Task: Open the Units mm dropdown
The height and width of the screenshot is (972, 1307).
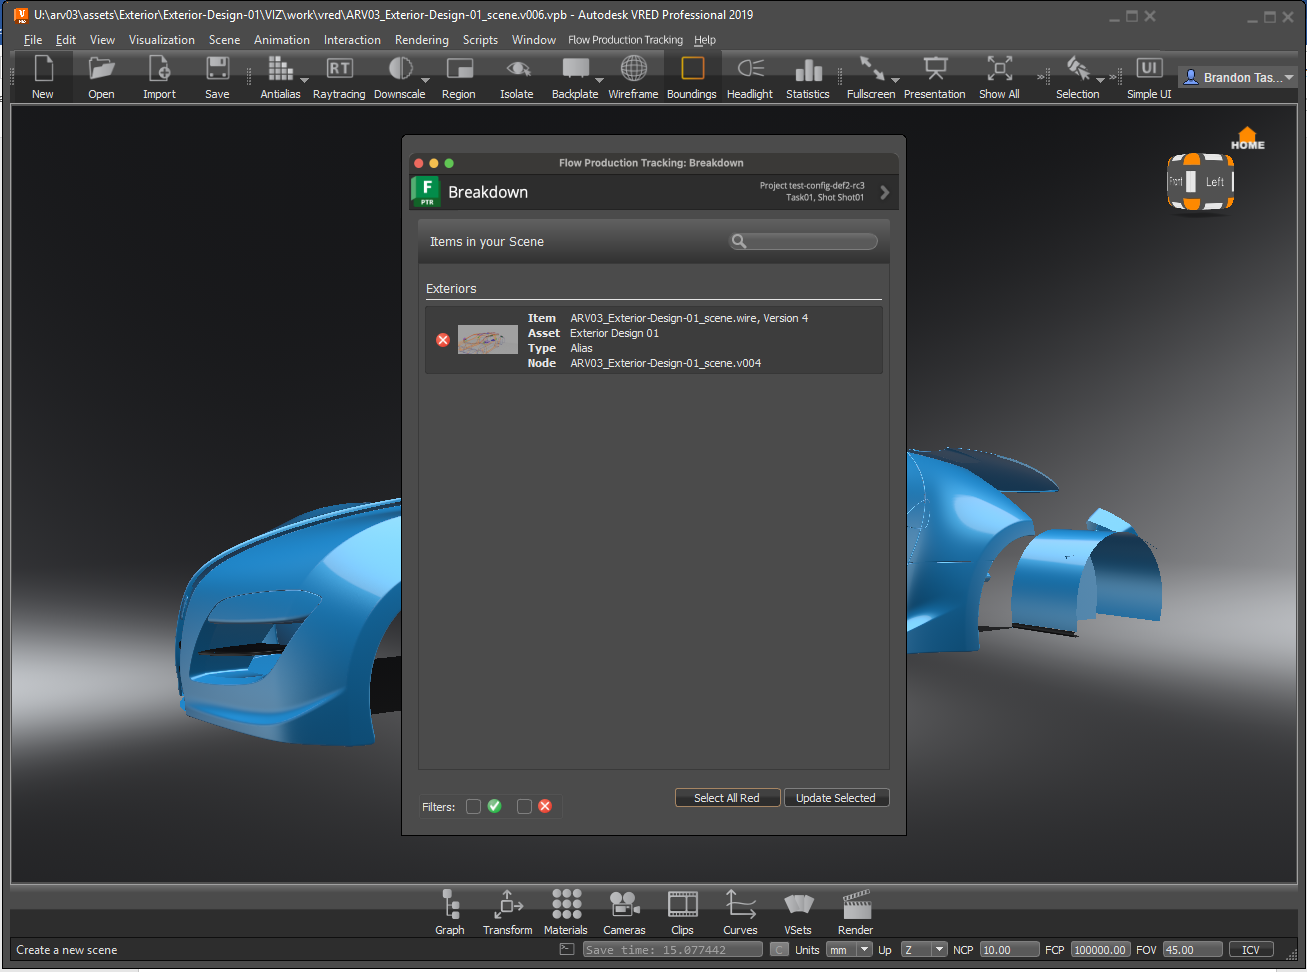Action: (850, 950)
